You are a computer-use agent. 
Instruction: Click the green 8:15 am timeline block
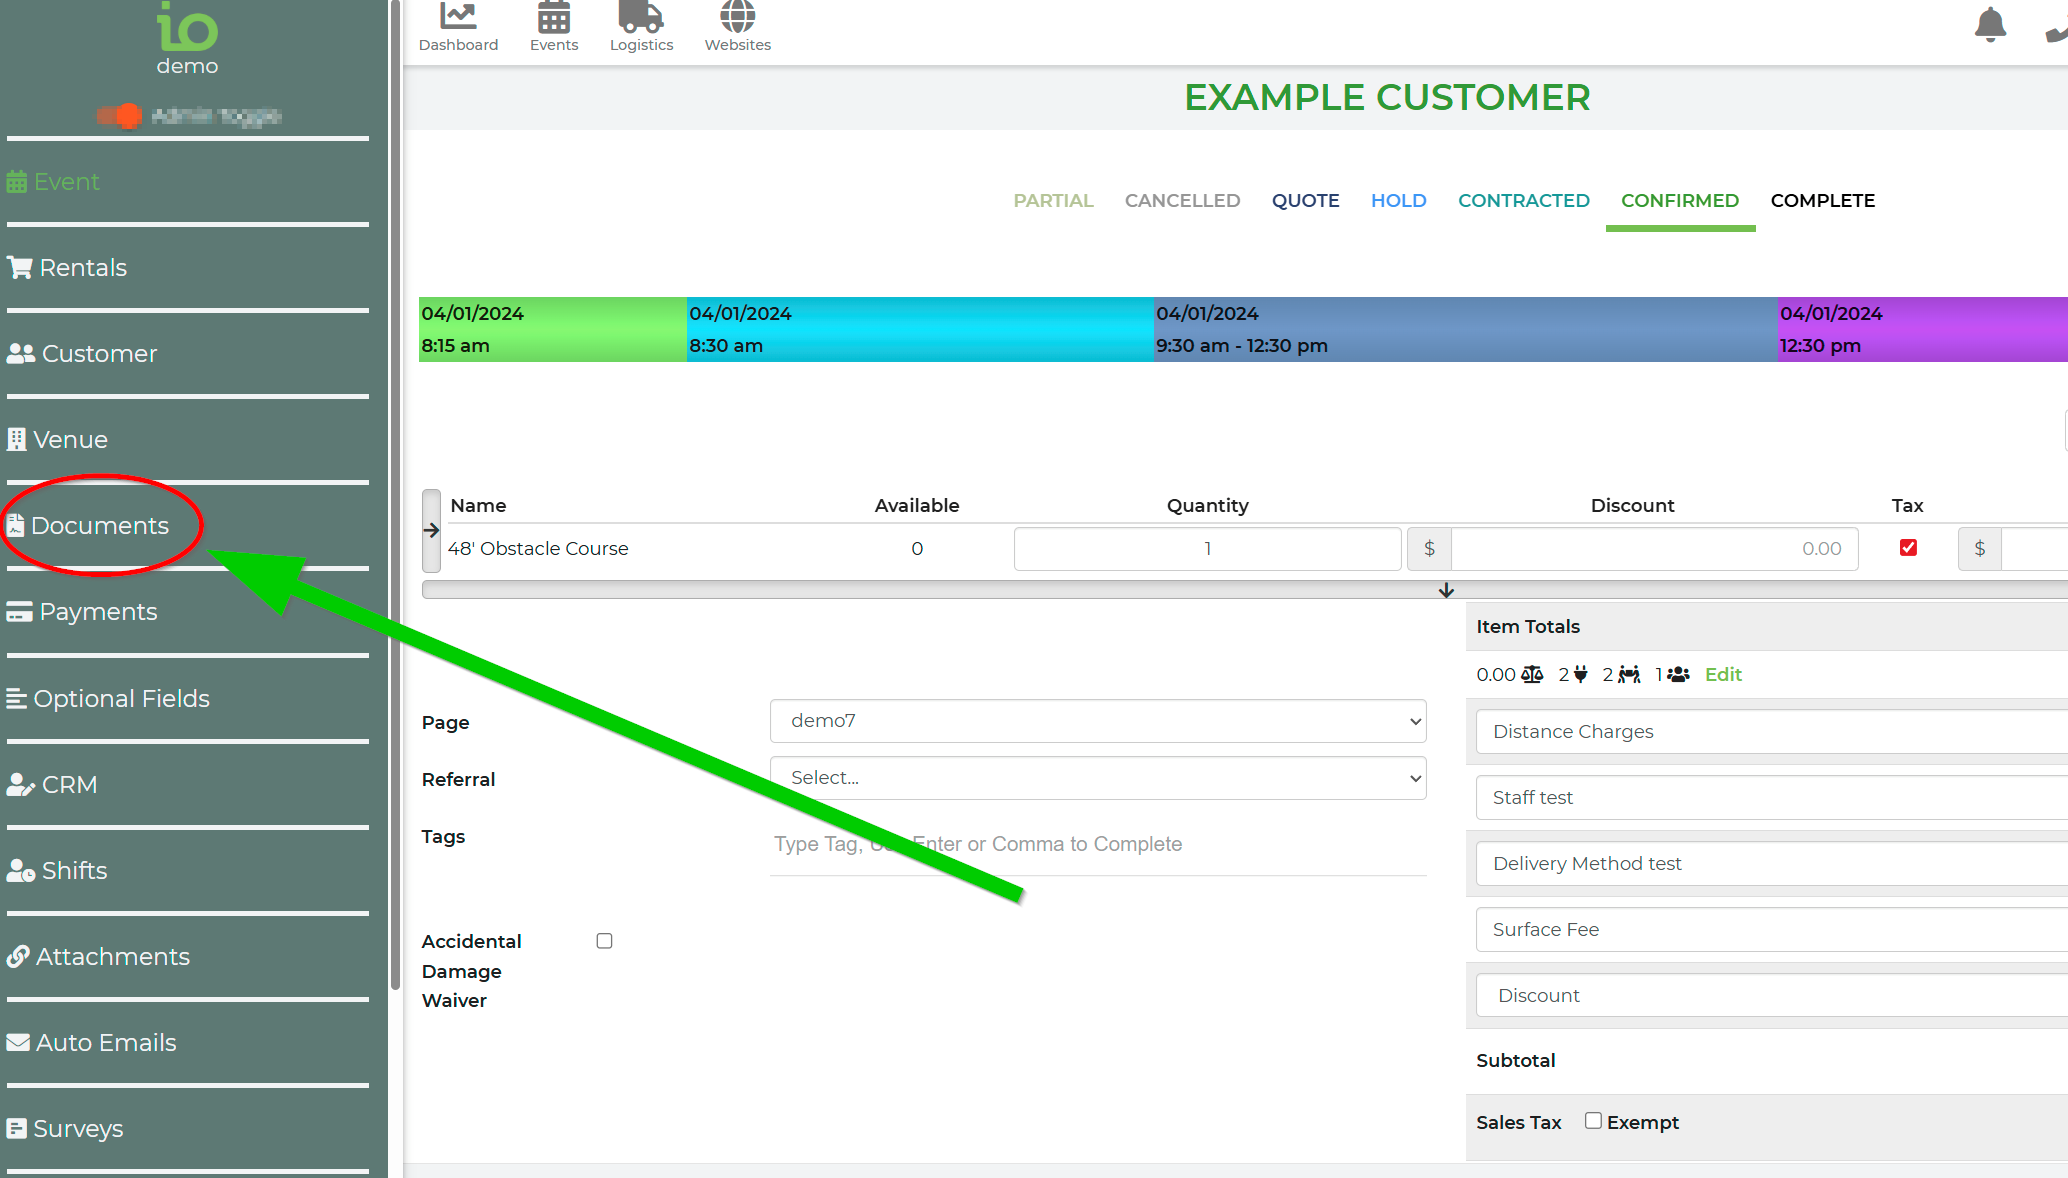coord(552,329)
